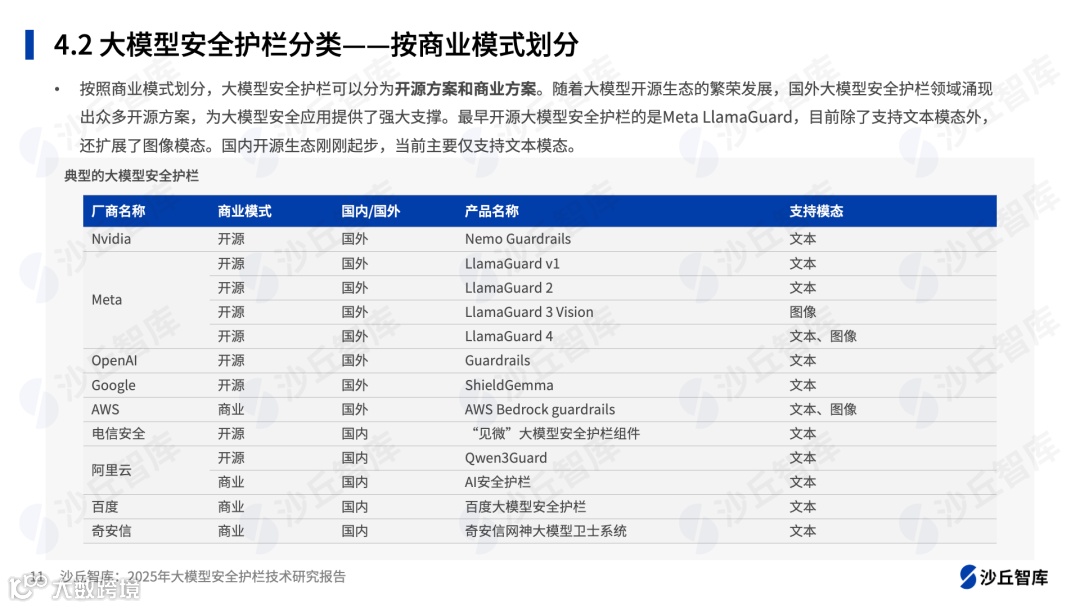The height and width of the screenshot is (608, 1080).
Task: Click the '产品名称' column header
Action: (492, 211)
